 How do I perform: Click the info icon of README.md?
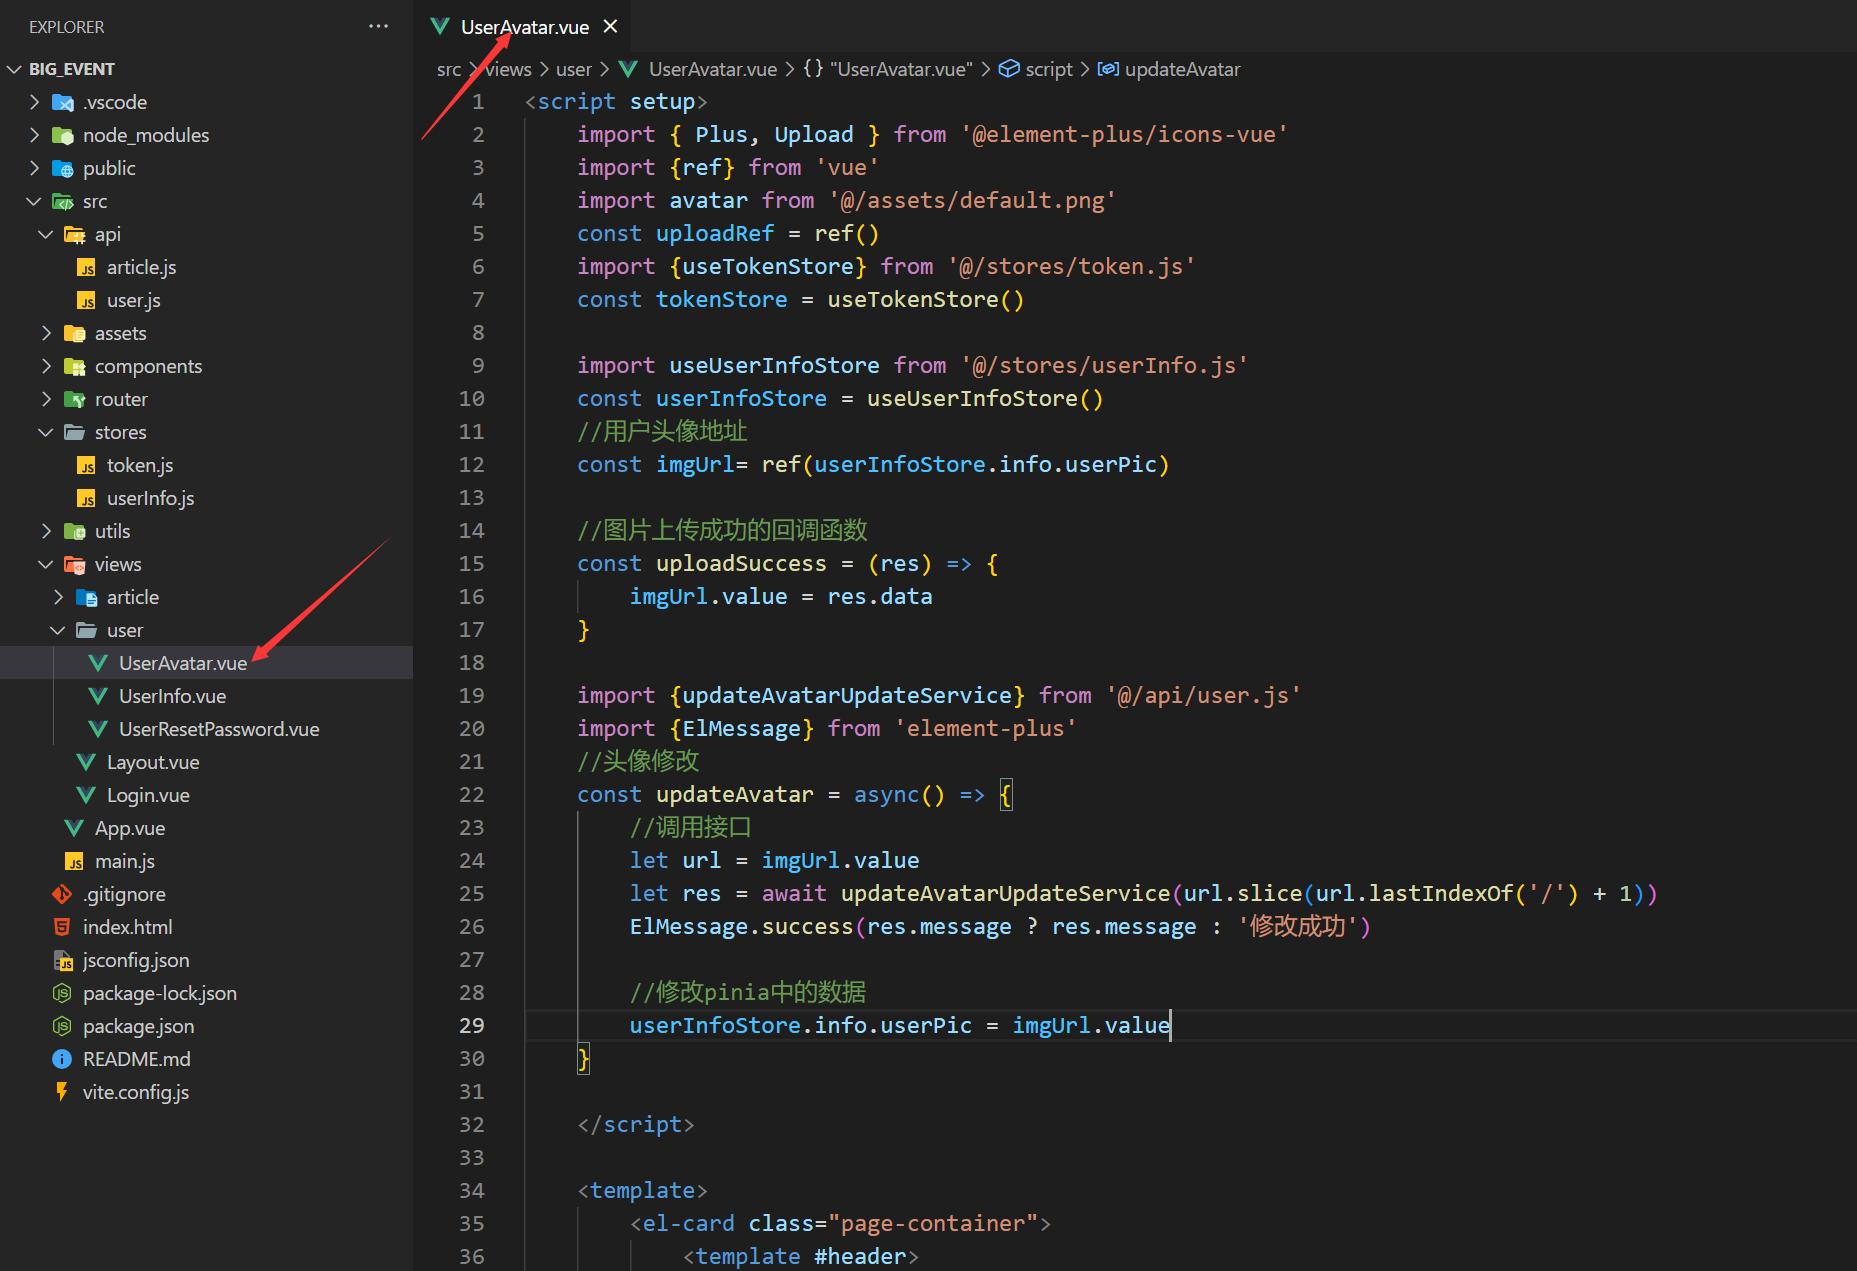(62, 1059)
